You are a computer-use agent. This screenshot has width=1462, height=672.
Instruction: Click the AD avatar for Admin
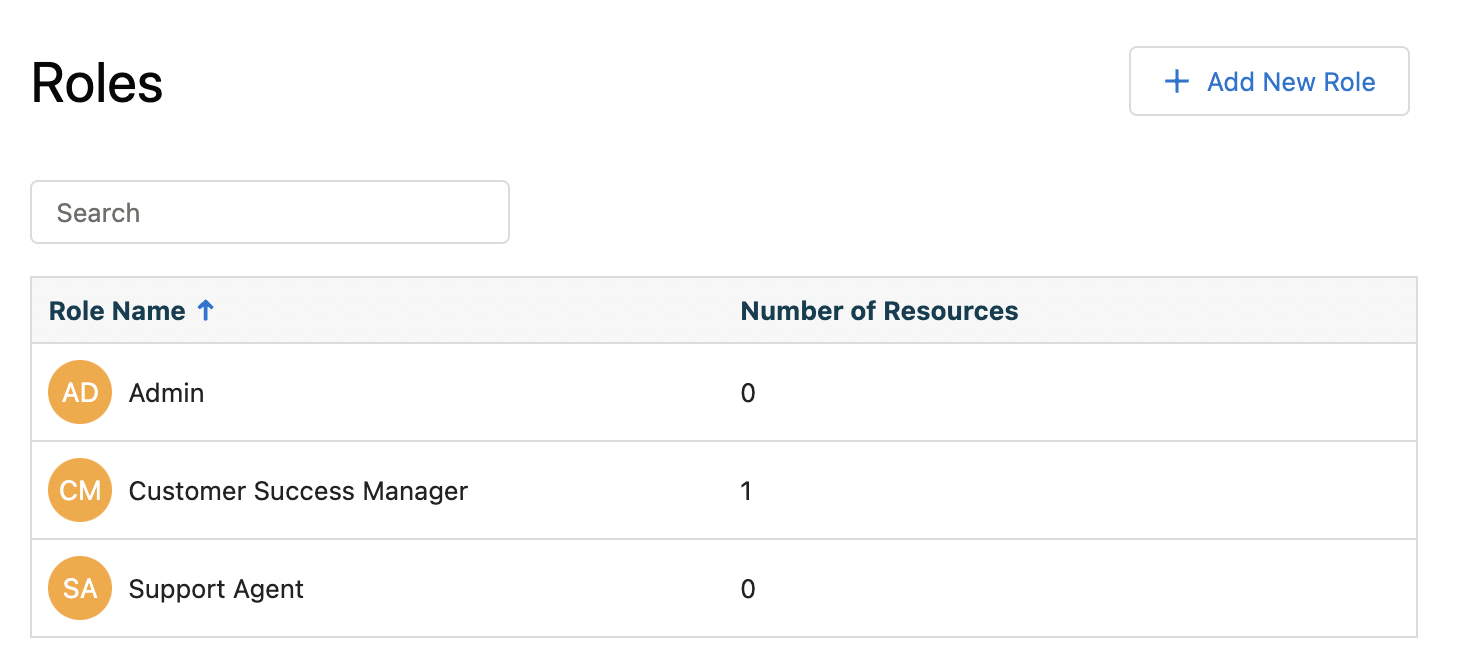[80, 392]
